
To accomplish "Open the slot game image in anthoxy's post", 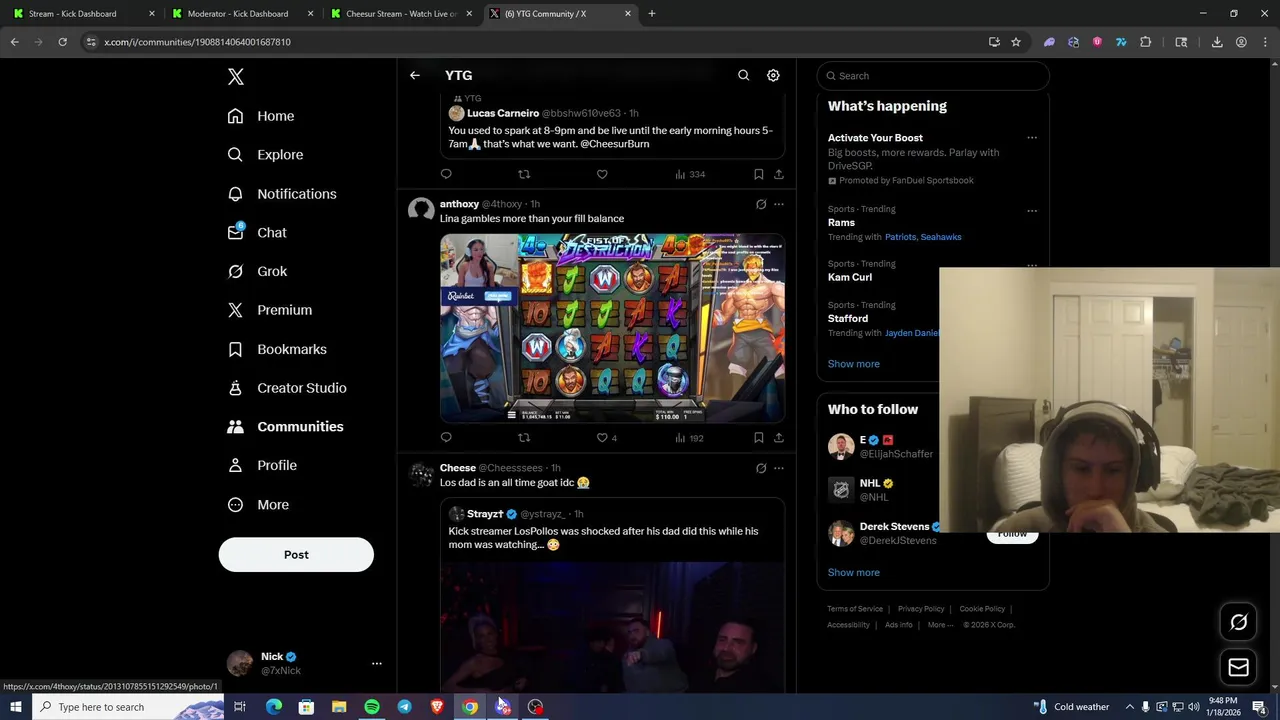I will pyautogui.click(x=612, y=328).
